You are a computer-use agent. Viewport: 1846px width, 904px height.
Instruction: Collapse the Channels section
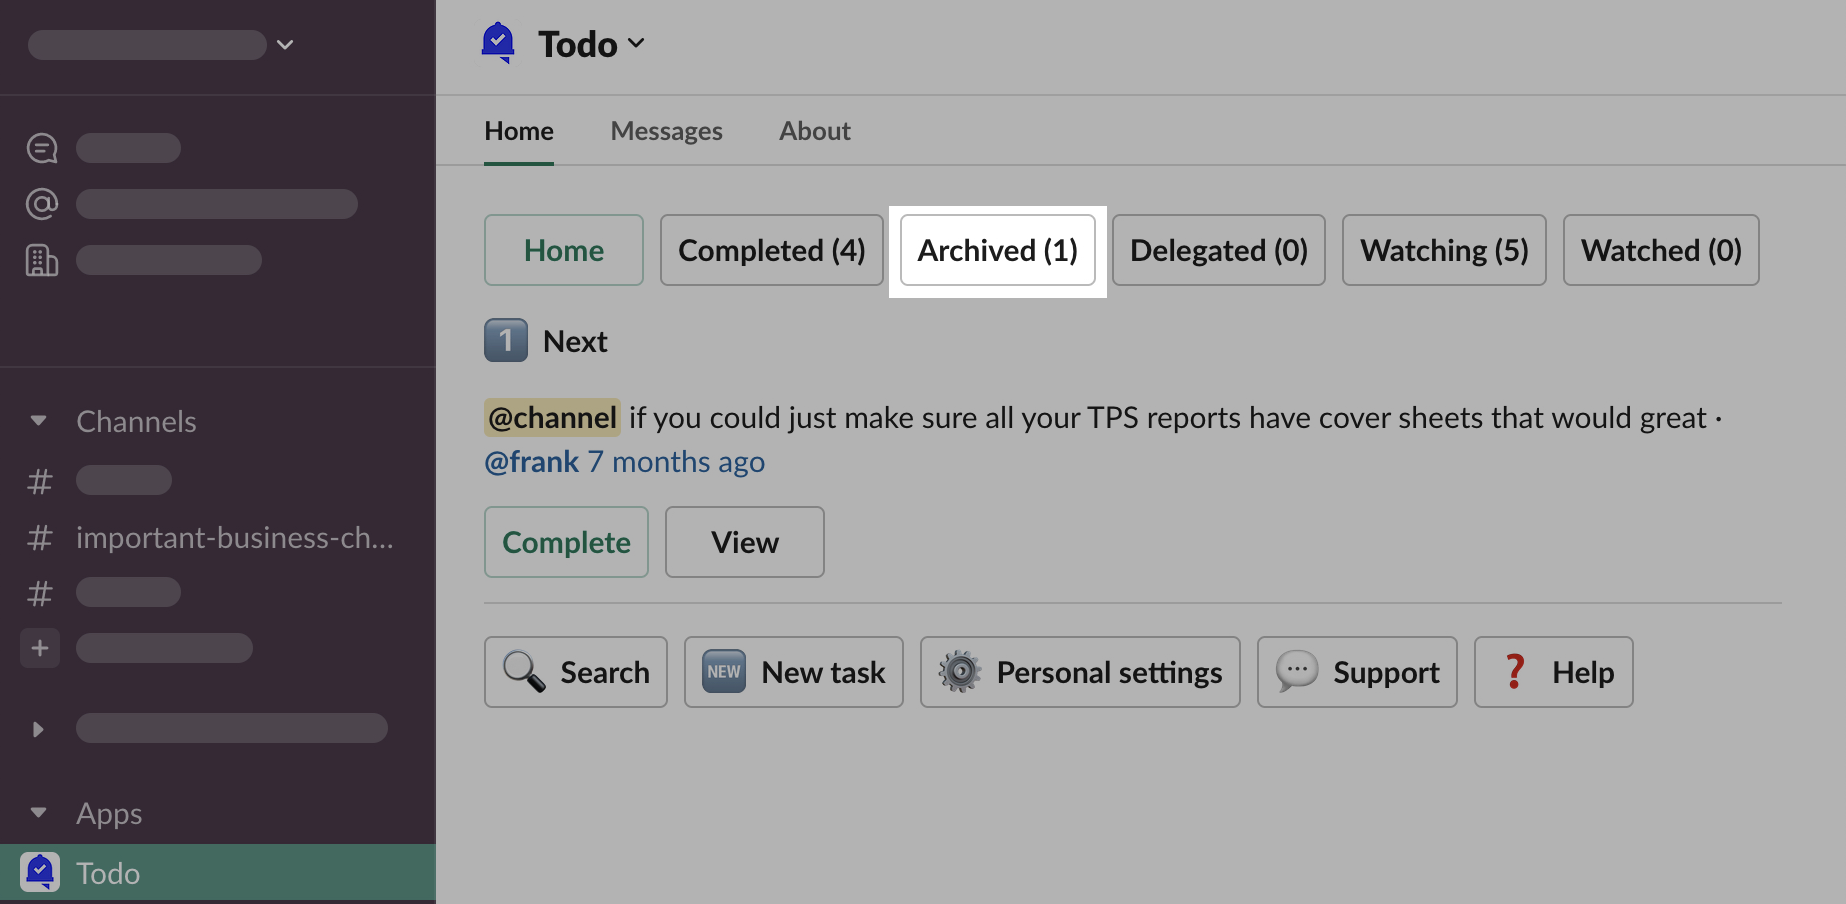[x=39, y=421]
